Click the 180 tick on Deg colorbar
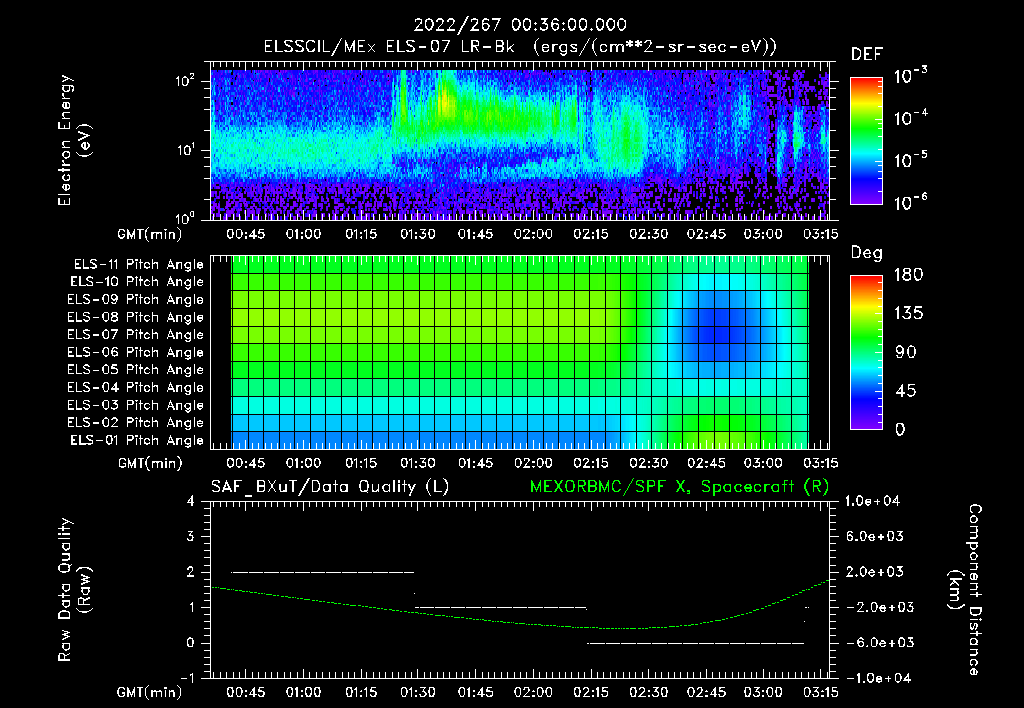This screenshot has height=708, width=1024. pyautogui.click(x=908, y=274)
